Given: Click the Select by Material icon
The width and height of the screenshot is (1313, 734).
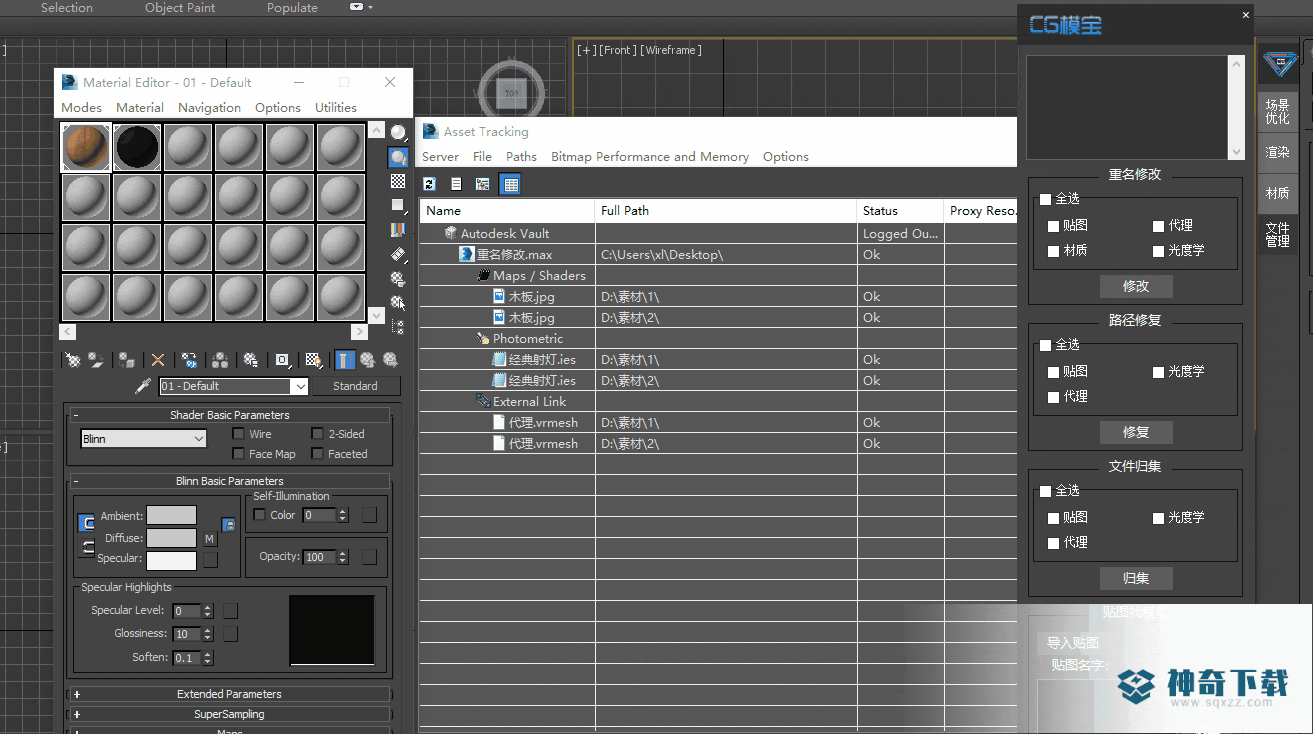Looking at the screenshot, I should tap(398, 302).
